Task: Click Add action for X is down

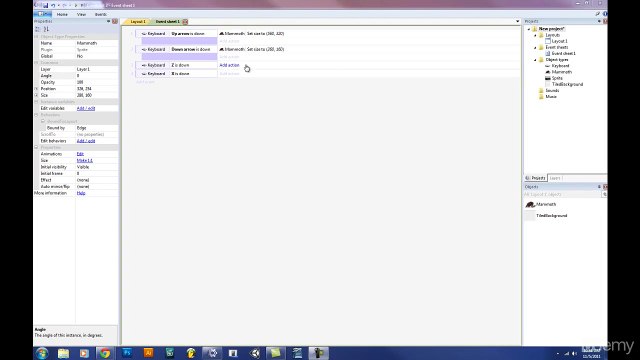Action: (x=229, y=74)
